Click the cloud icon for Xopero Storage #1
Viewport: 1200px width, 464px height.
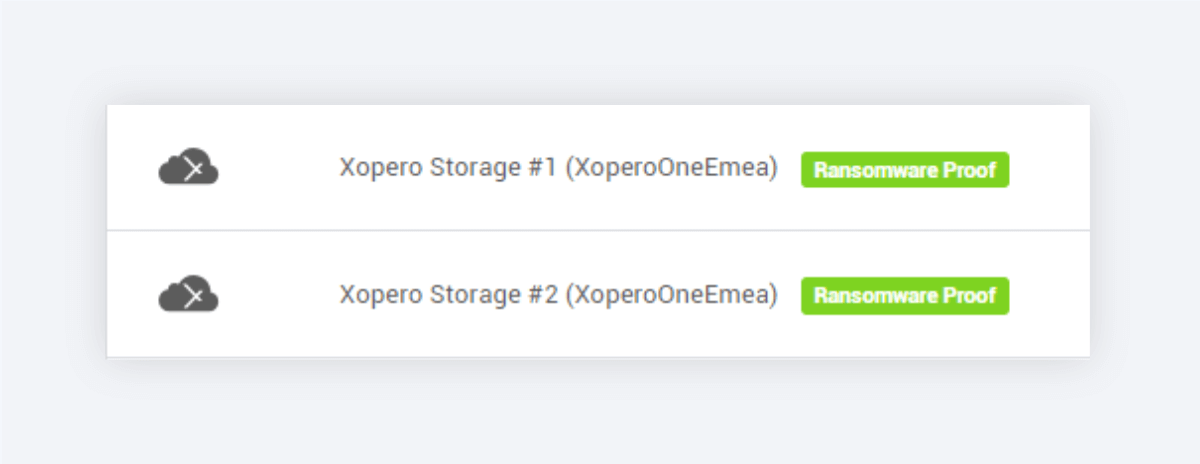[188, 168]
